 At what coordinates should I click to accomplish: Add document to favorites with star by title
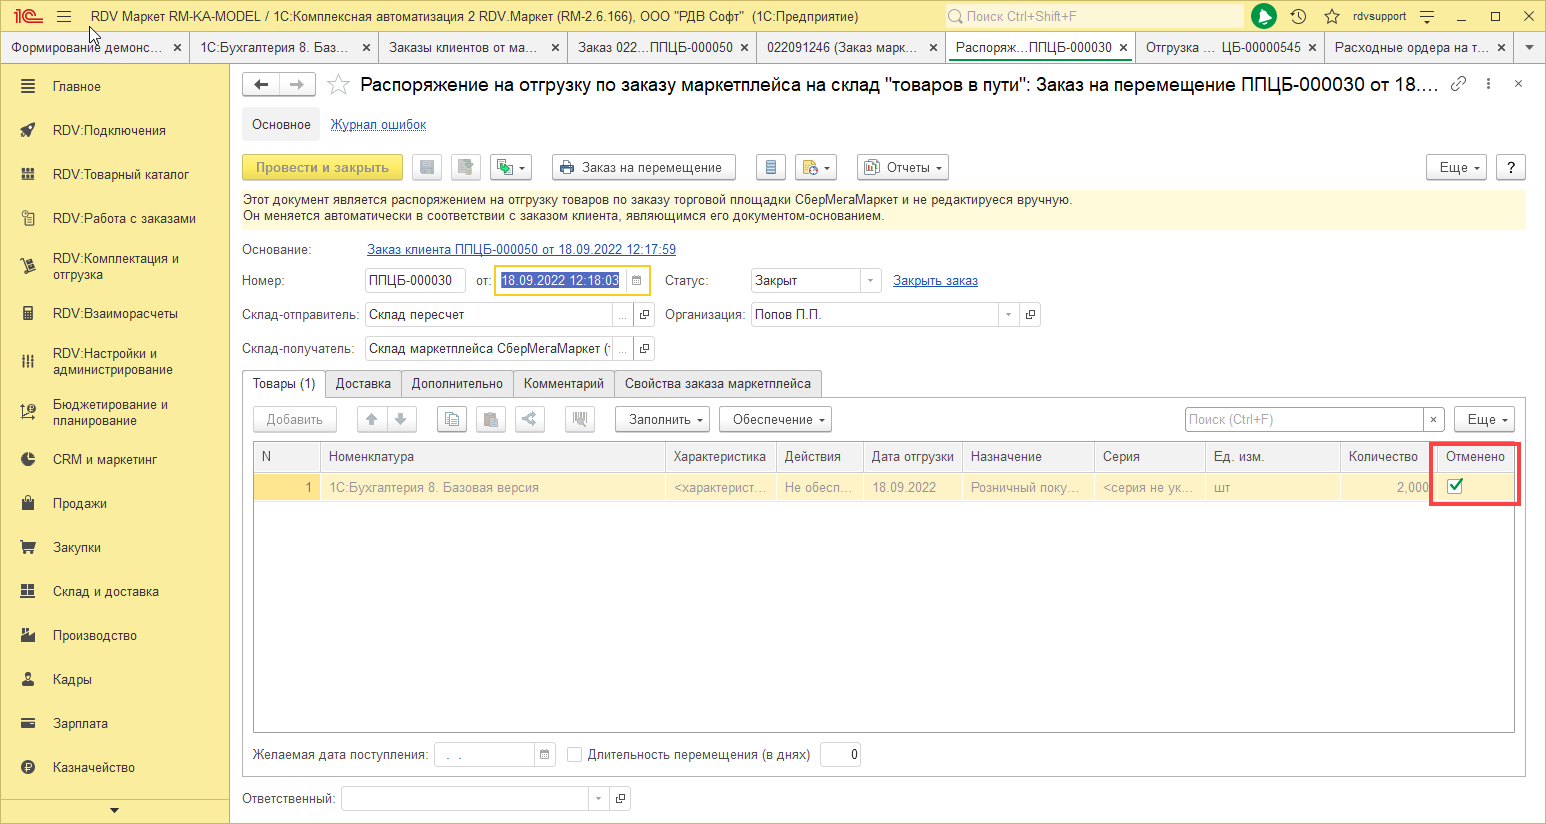click(339, 85)
